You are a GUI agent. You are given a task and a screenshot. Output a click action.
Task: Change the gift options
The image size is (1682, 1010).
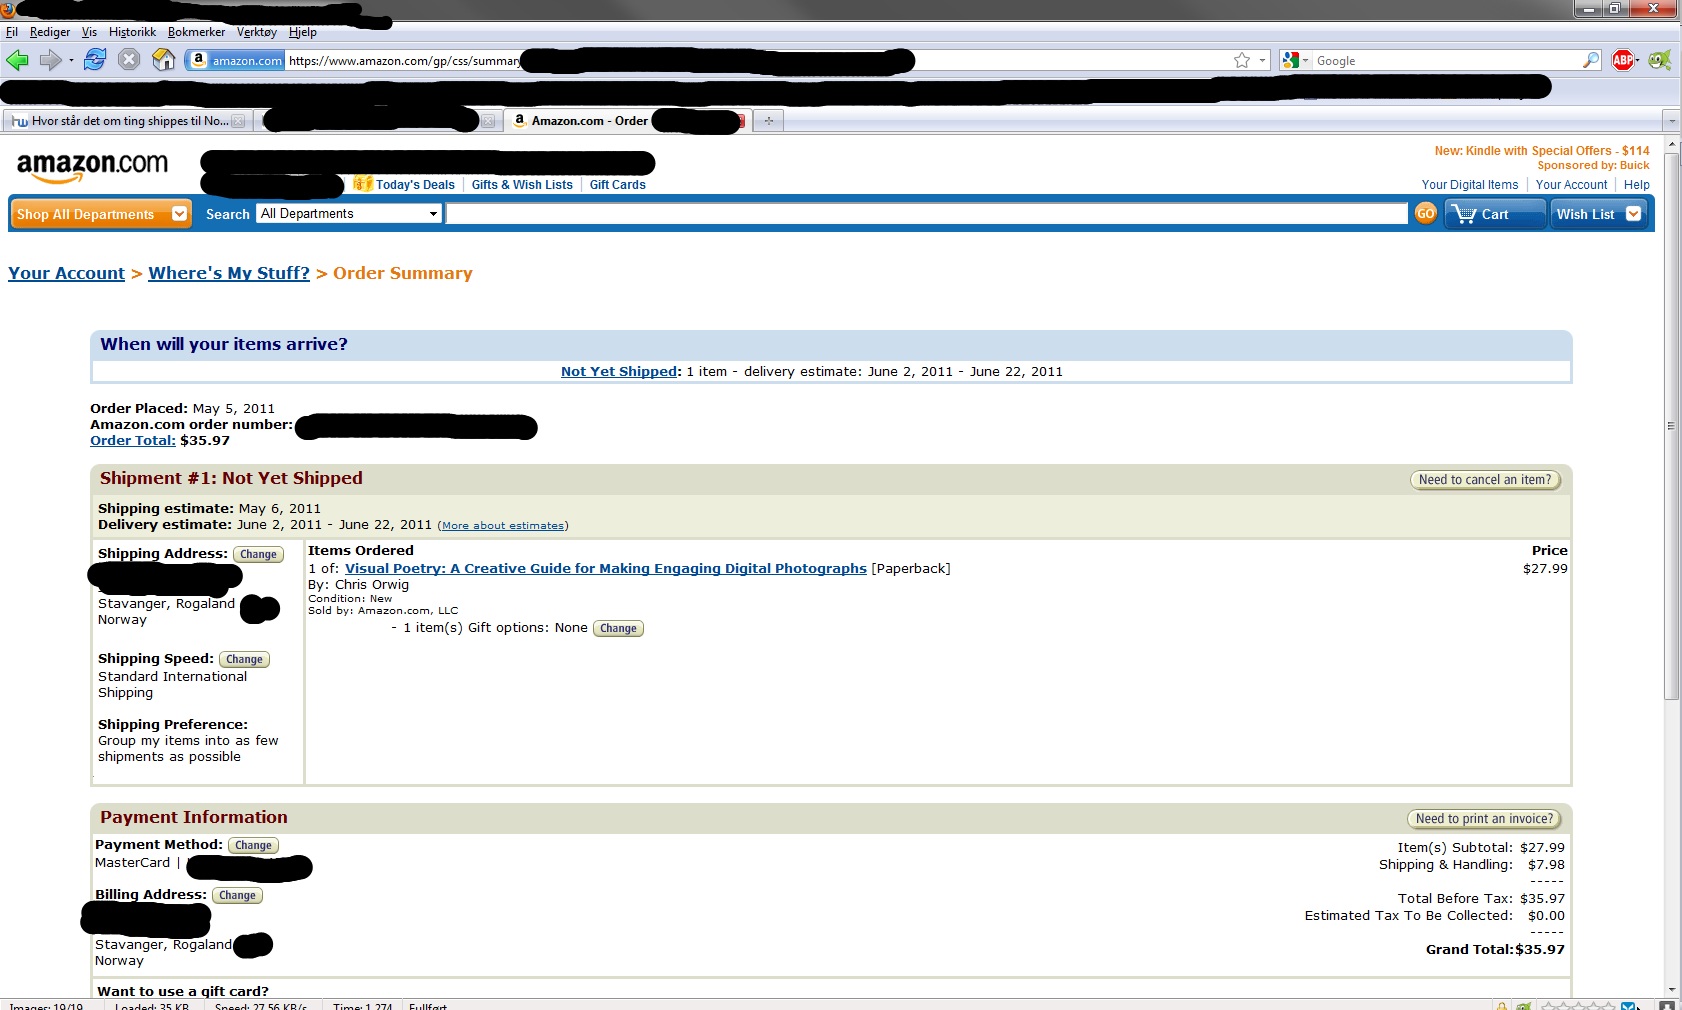(618, 628)
